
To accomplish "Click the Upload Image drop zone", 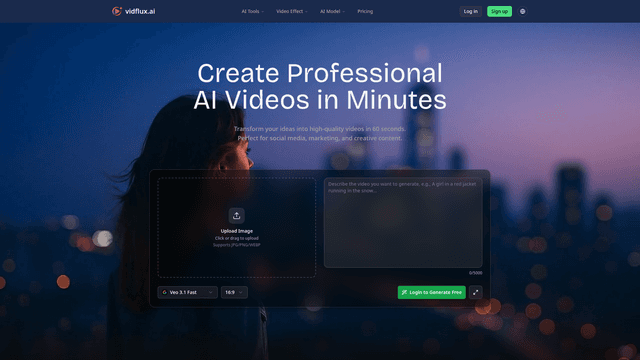I will pyautogui.click(x=236, y=228).
